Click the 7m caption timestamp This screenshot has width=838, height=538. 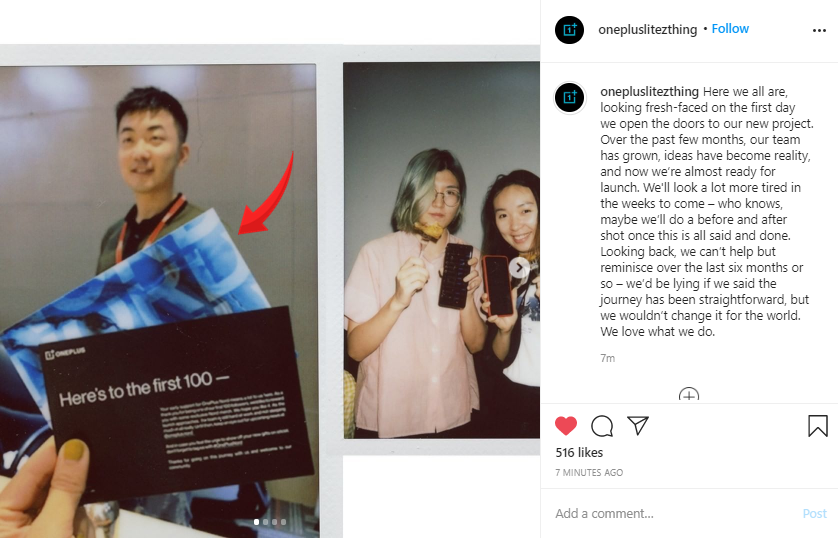[x=608, y=358]
